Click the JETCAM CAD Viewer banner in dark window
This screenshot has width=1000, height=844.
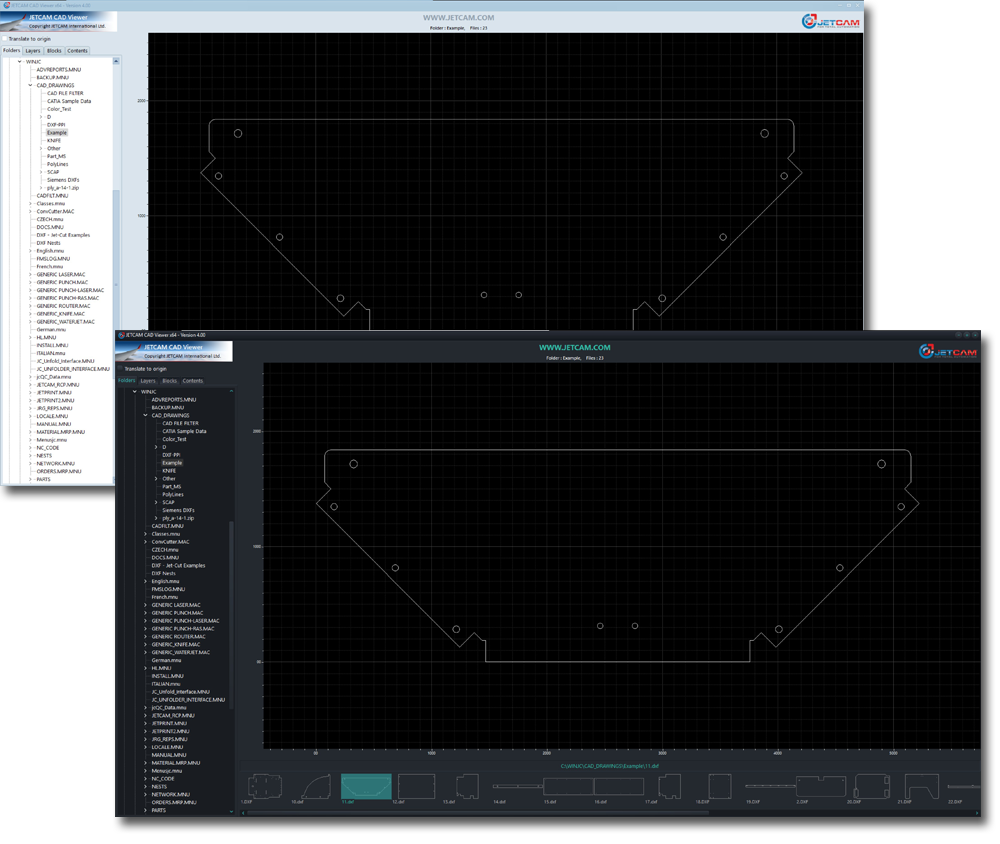[173, 351]
